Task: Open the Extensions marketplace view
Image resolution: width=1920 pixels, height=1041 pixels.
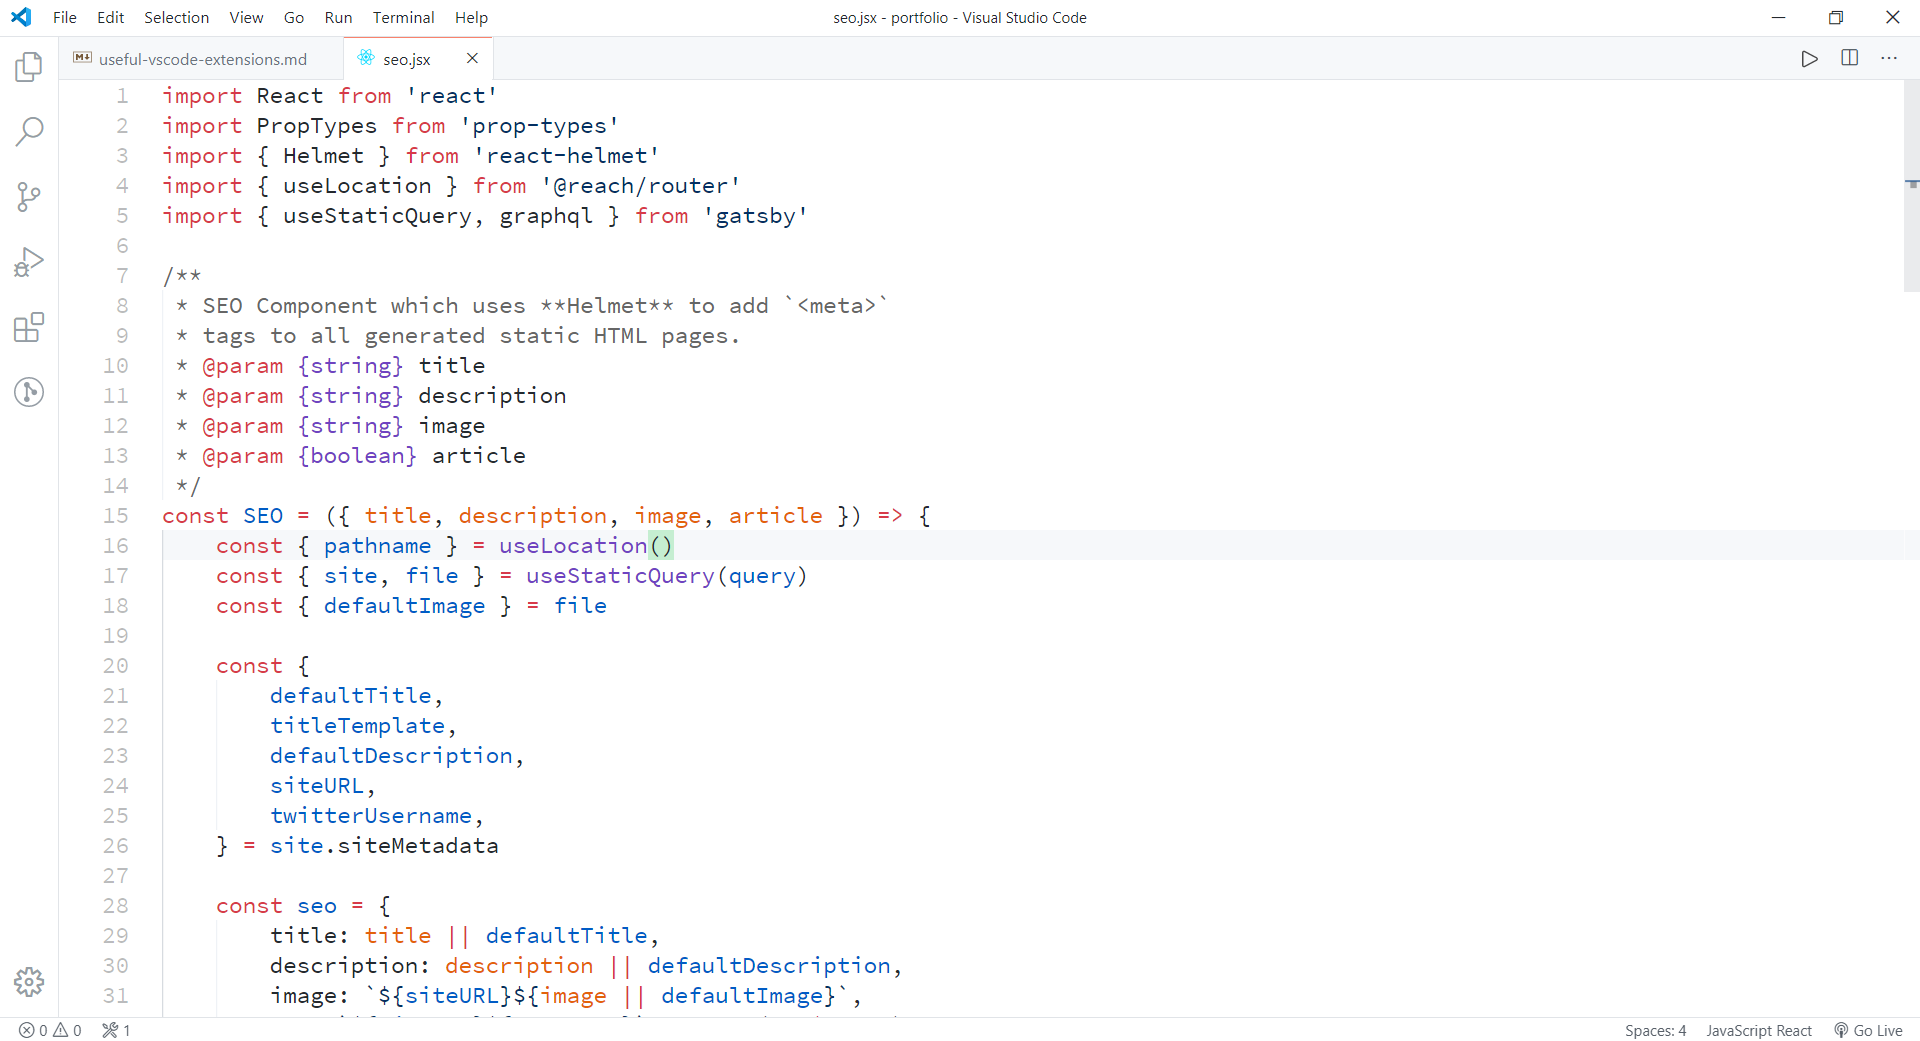Action: [x=29, y=327]
